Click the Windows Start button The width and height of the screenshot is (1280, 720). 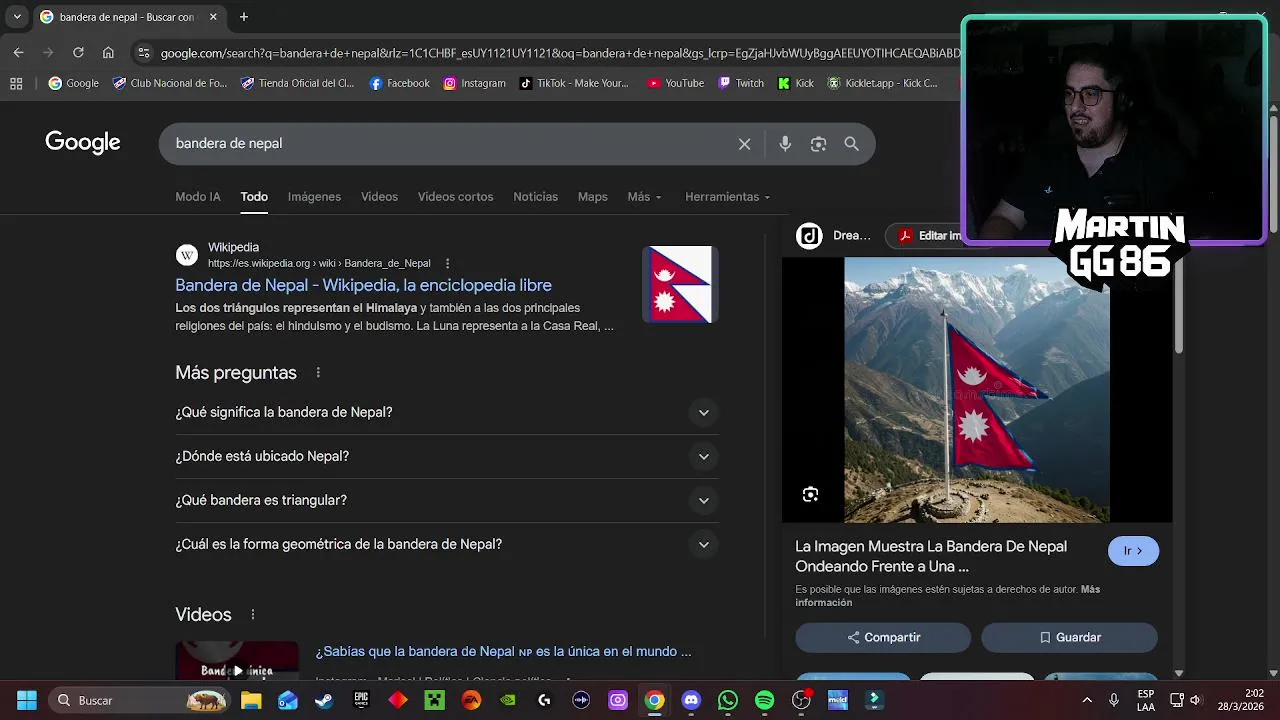[x=27, y=700]
